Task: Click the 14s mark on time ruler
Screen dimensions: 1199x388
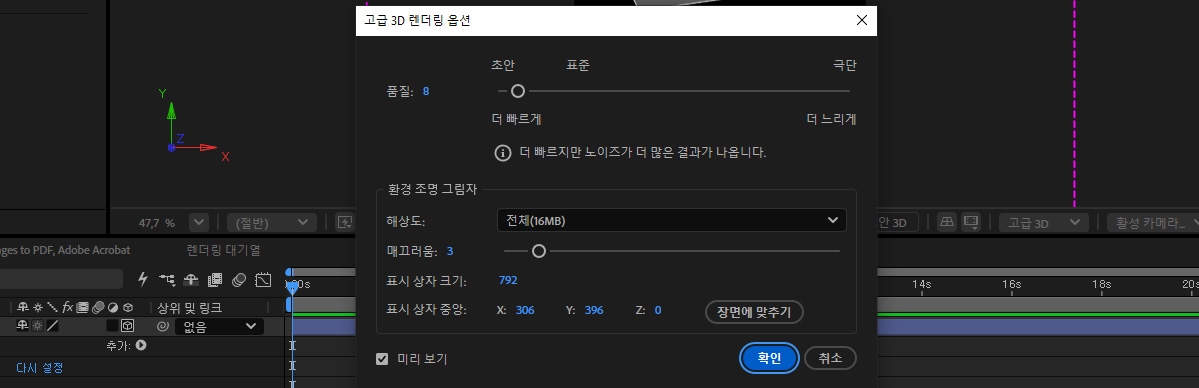Action: [921, 284]
